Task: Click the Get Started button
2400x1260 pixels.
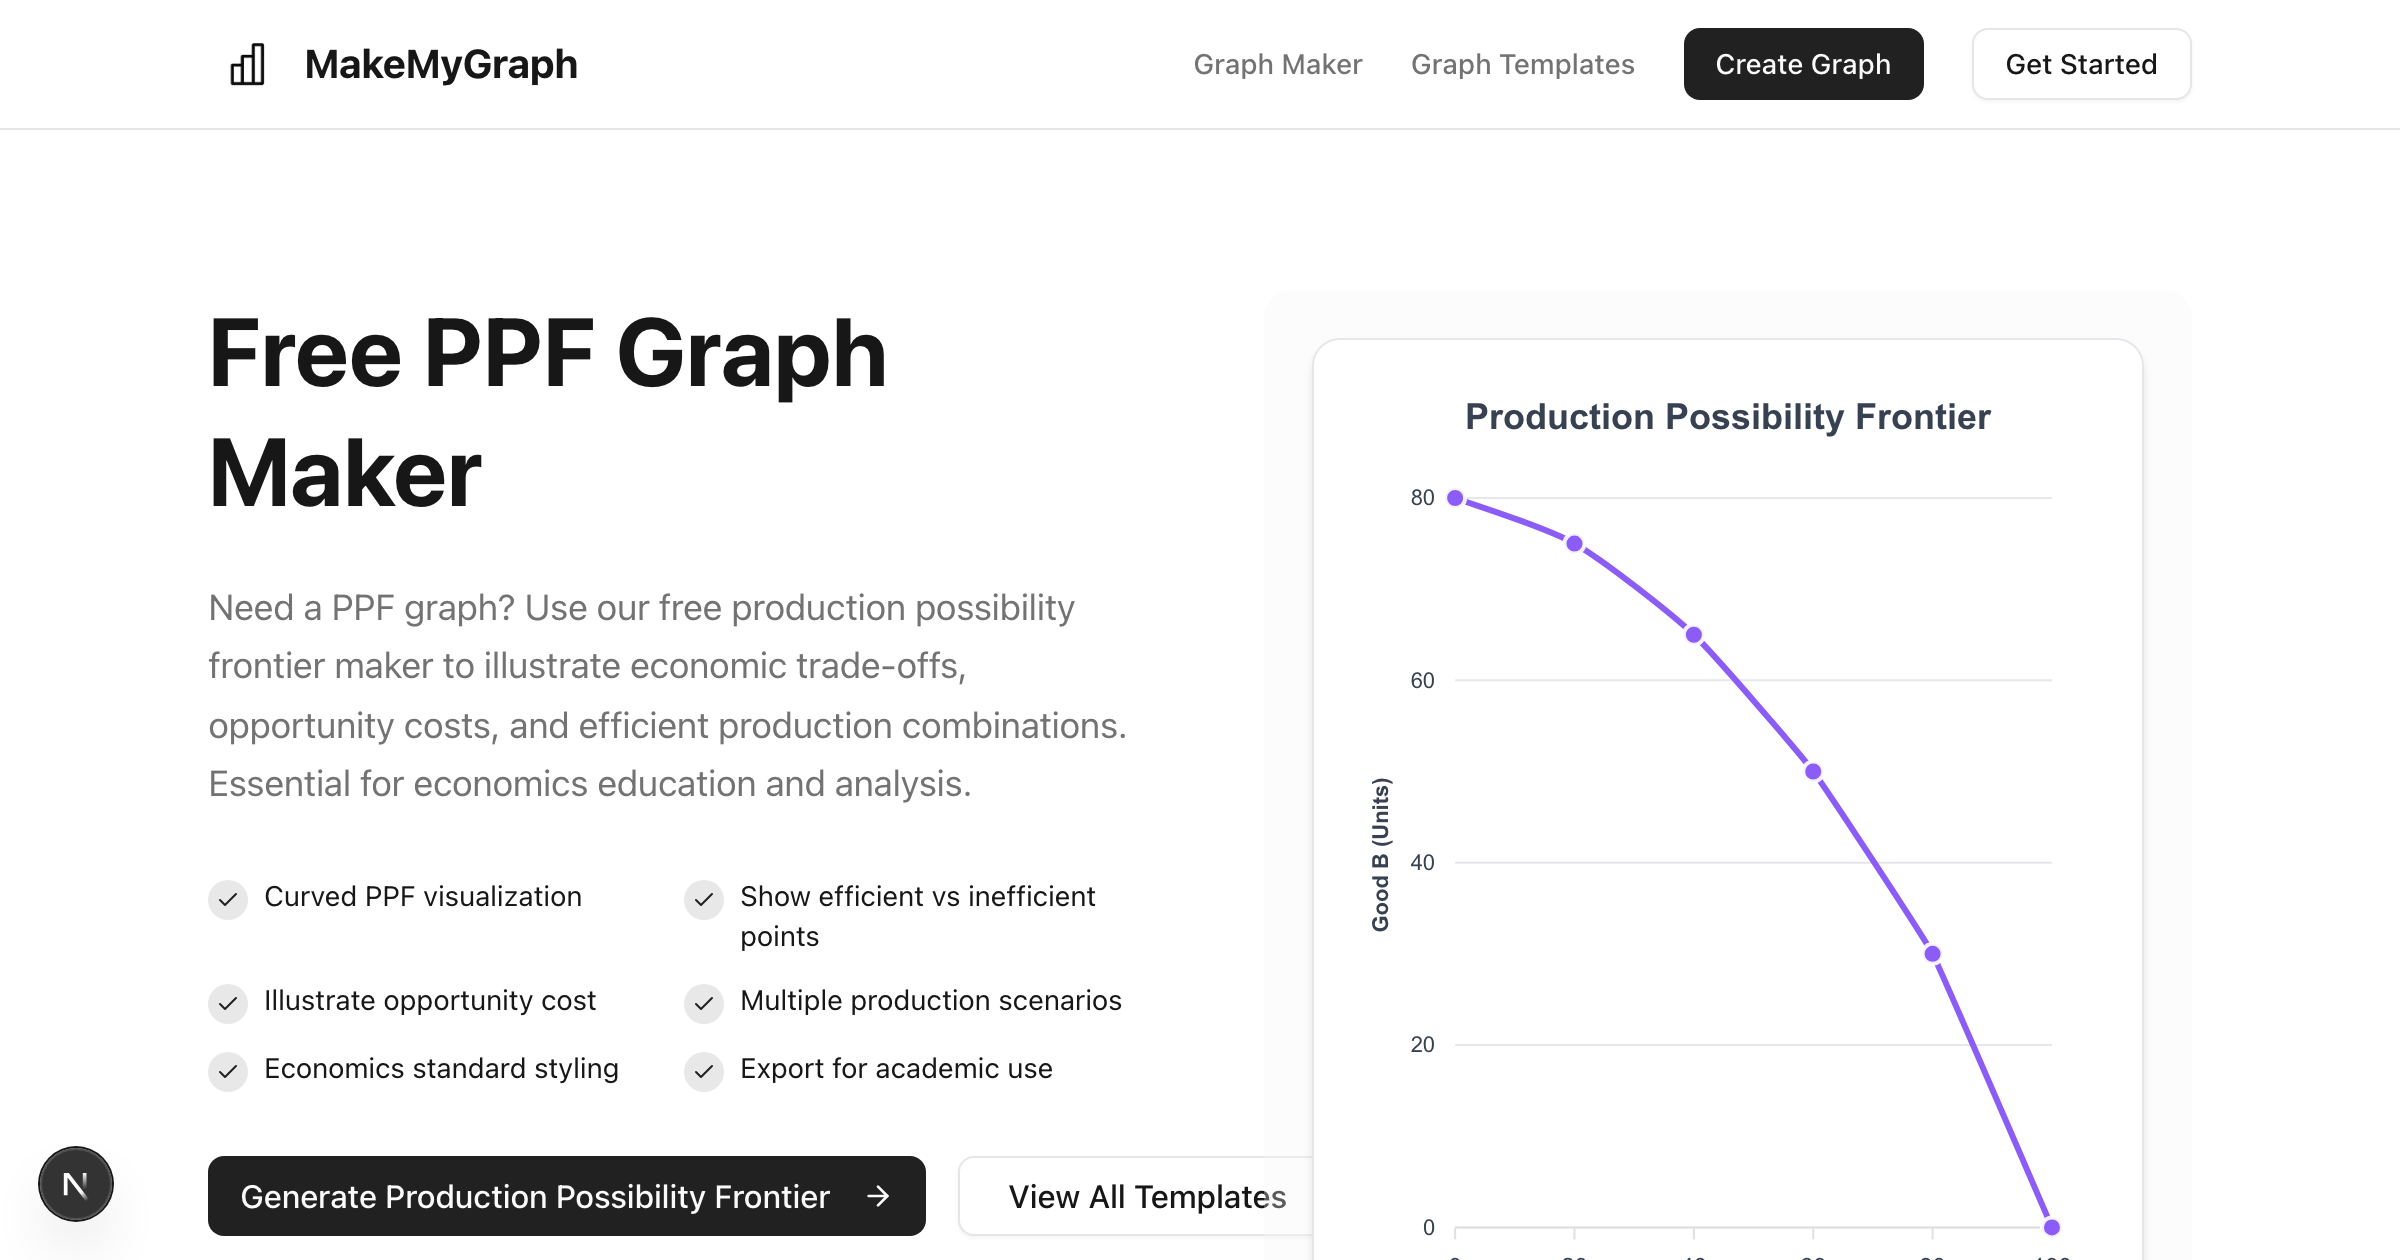Action: [x=2081, y=63]
